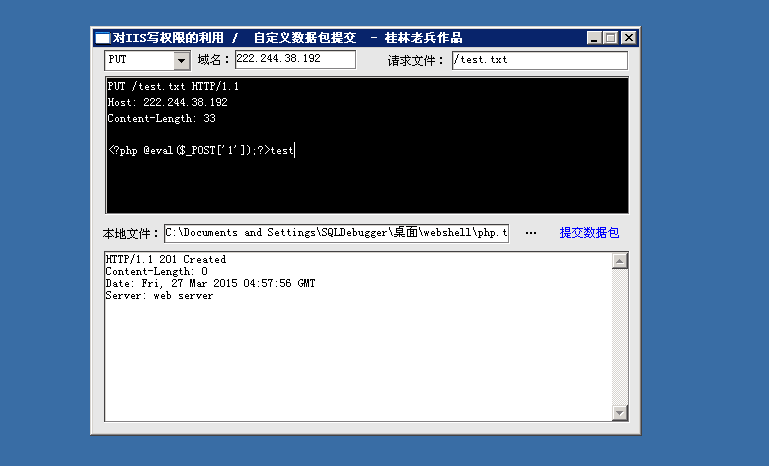Click the PHP eval payload line
This screenshot has width=769, height=466.
pyautogui.click(x=201, y=150)
